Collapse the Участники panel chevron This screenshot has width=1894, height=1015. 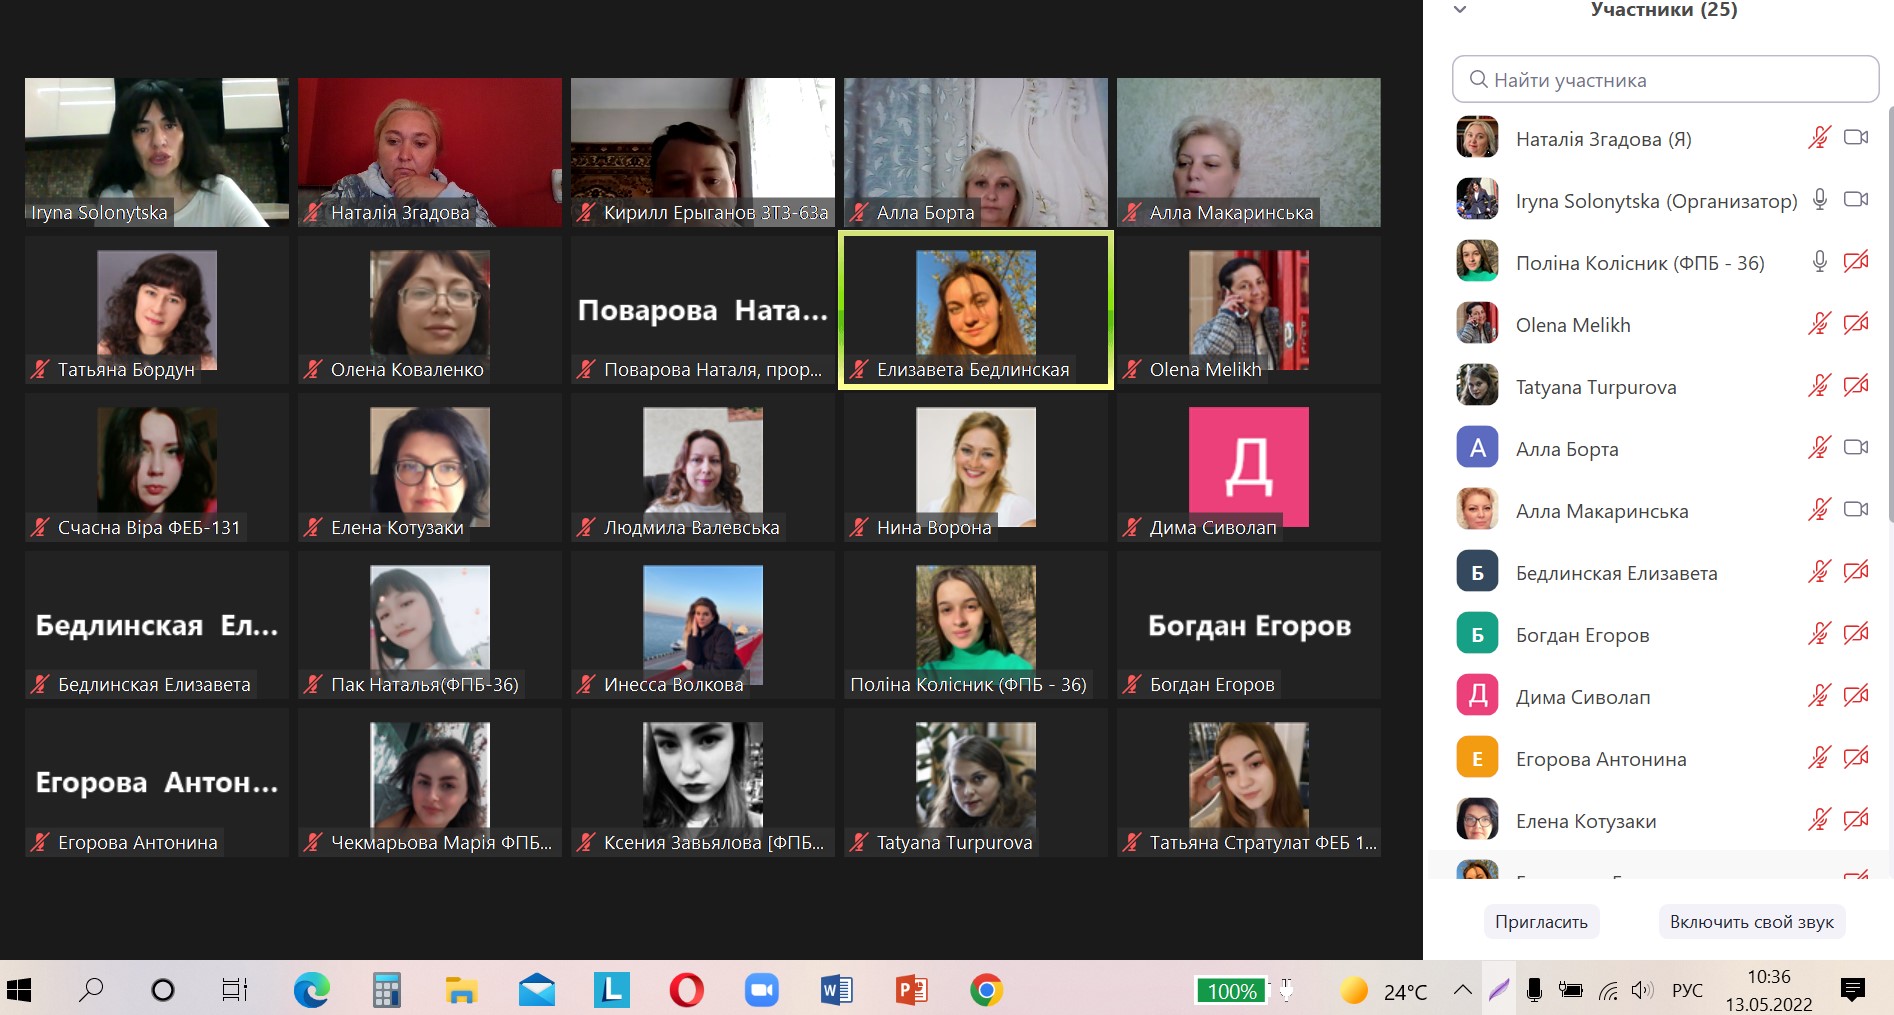pos(1460,10)
